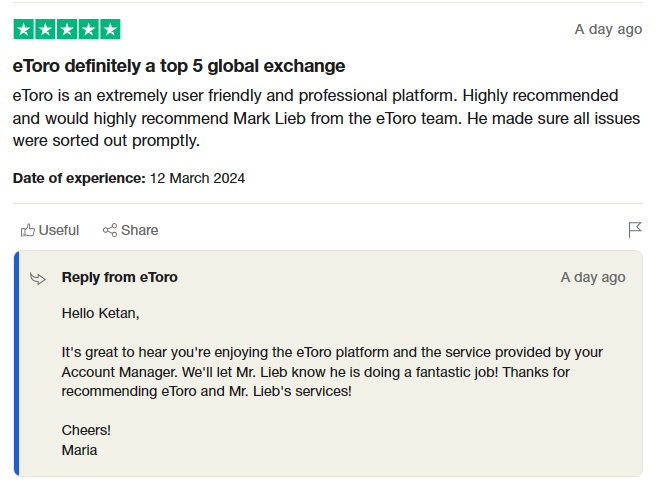Open the review title about top 5 global exchange
The image size is (662, 493).
pos(179,66)
